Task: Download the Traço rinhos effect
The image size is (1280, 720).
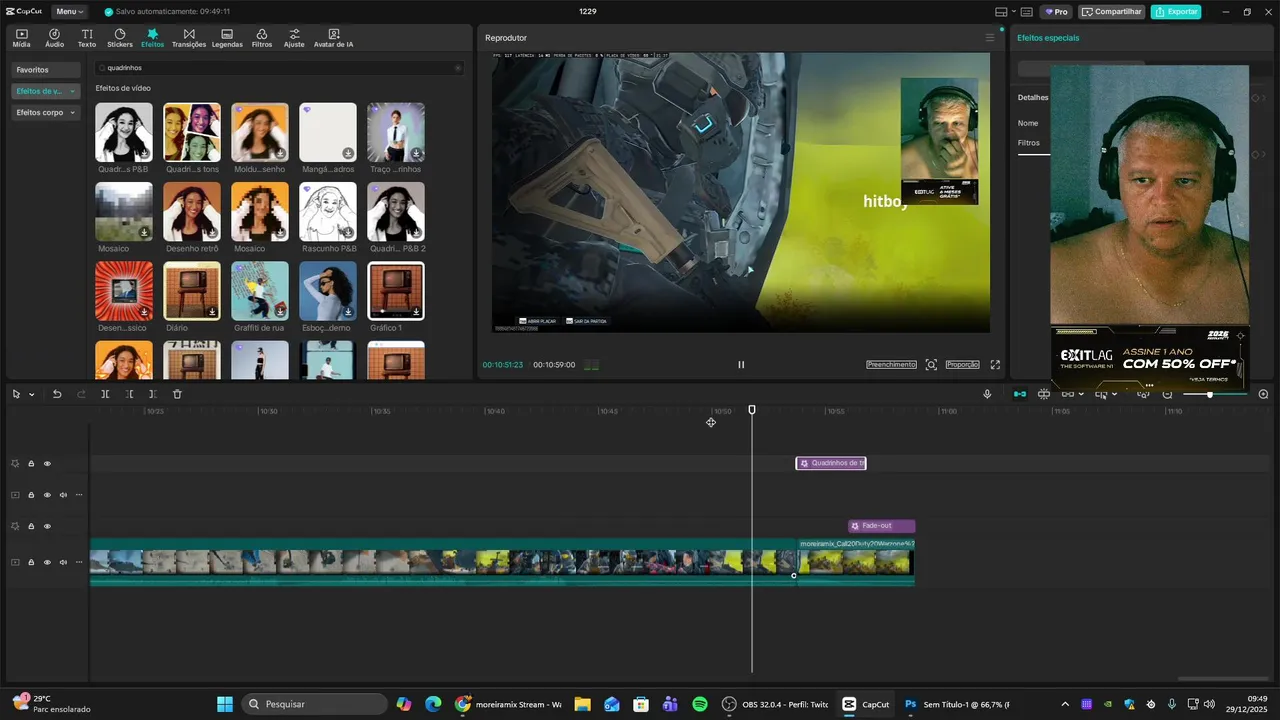Action: pyautogui.click(x=416, y=153)
